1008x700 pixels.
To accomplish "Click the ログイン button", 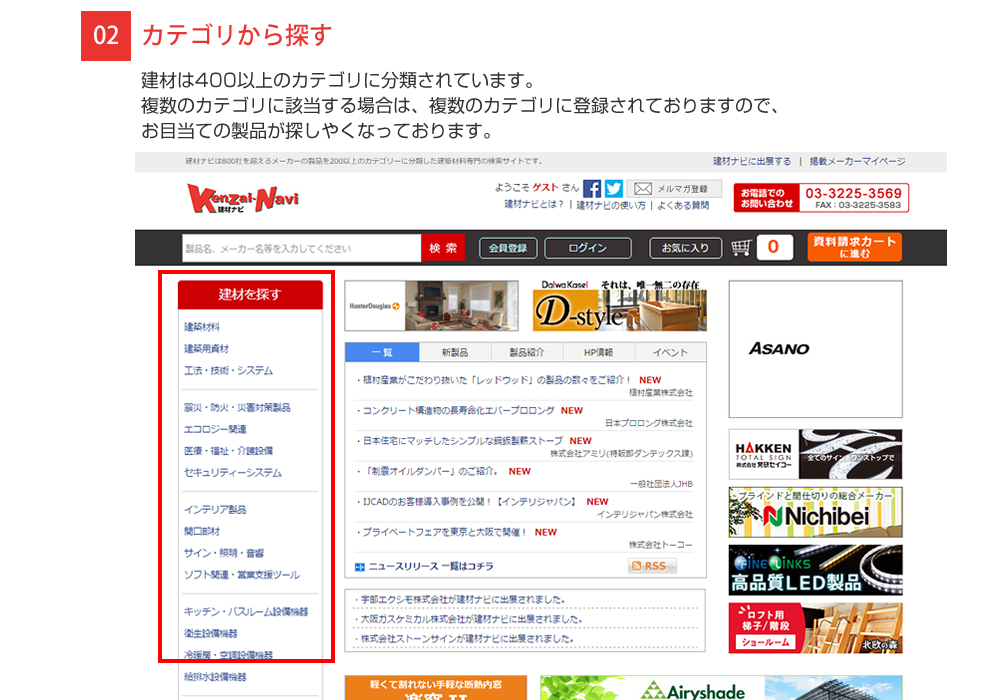I will point(587,248).
